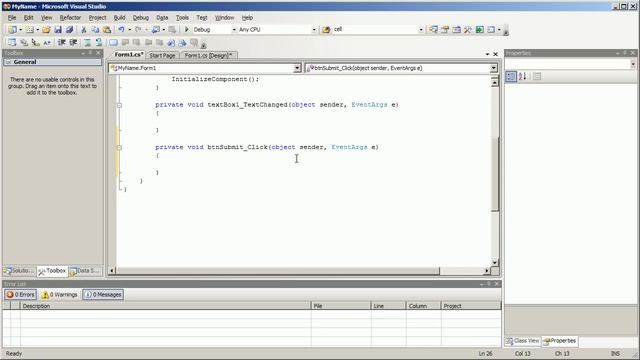Open the Toolbox wrench-and-hammer toolbar icon
The height and width of the screenshot is (360, 640).
[x=468, y=29]
